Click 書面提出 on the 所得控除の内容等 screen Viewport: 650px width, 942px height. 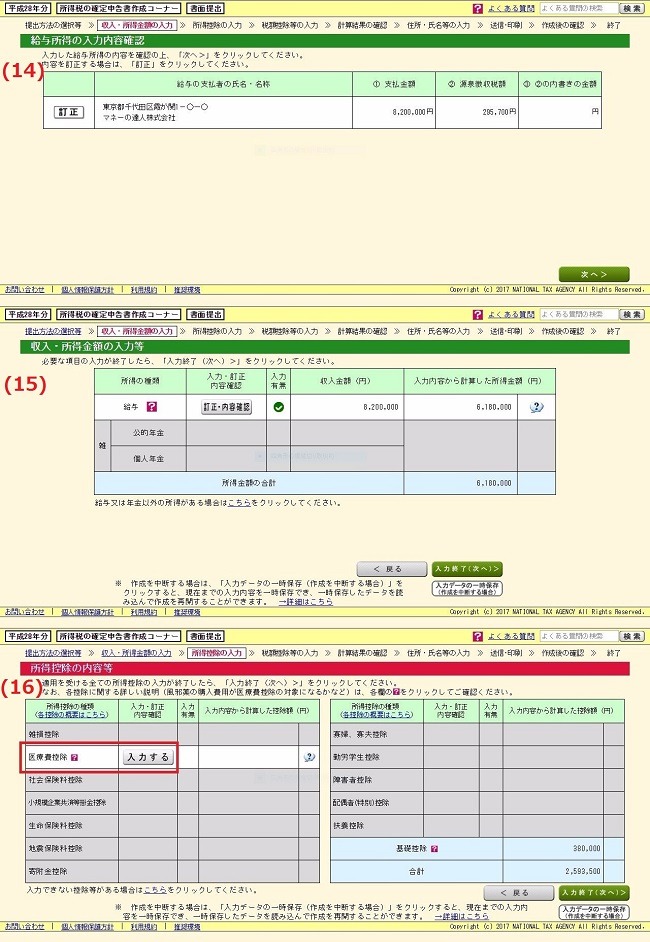point(205,636)
